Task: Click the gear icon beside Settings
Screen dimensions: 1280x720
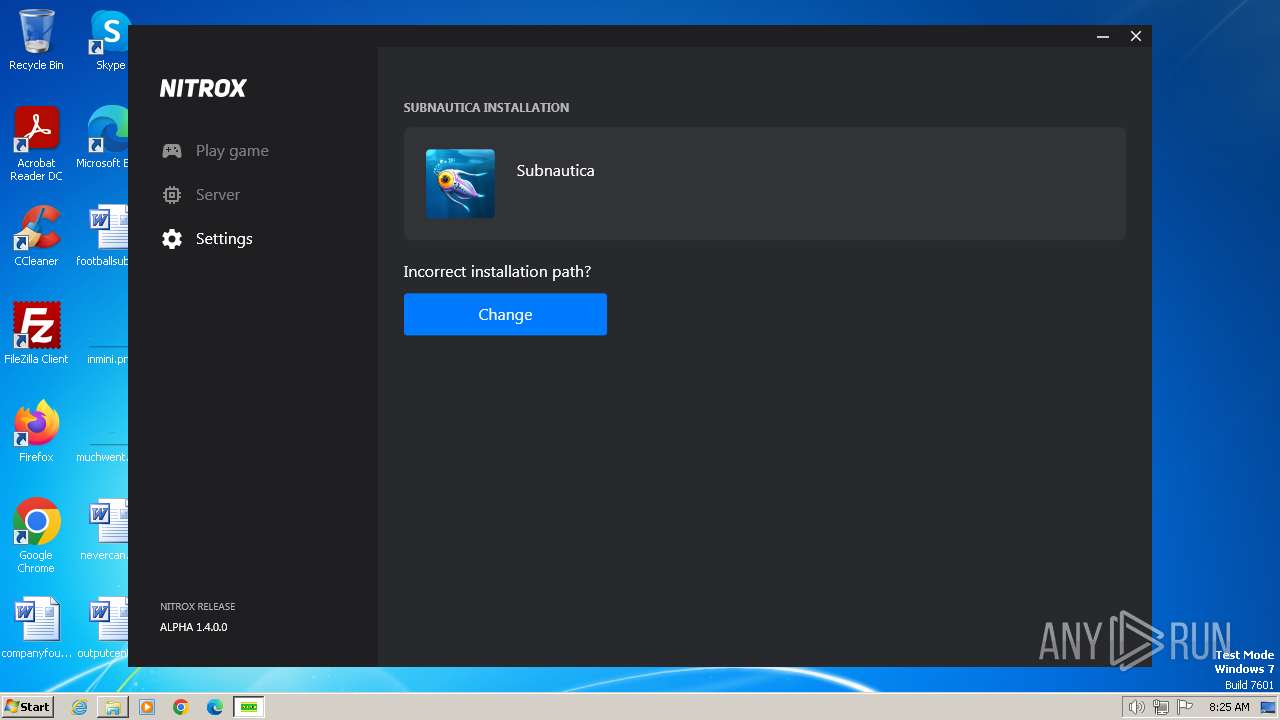Action: (x=172, y=239)
